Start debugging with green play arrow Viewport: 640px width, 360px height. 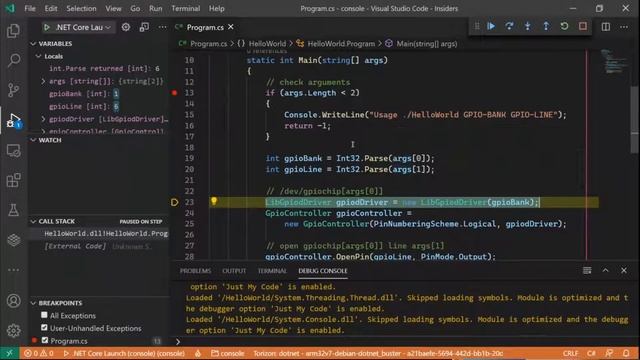(47, 27)
